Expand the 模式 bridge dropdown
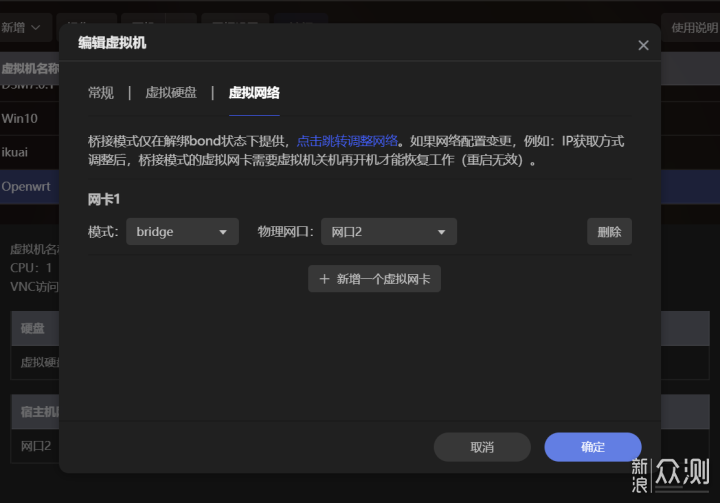 coord(182,232)
